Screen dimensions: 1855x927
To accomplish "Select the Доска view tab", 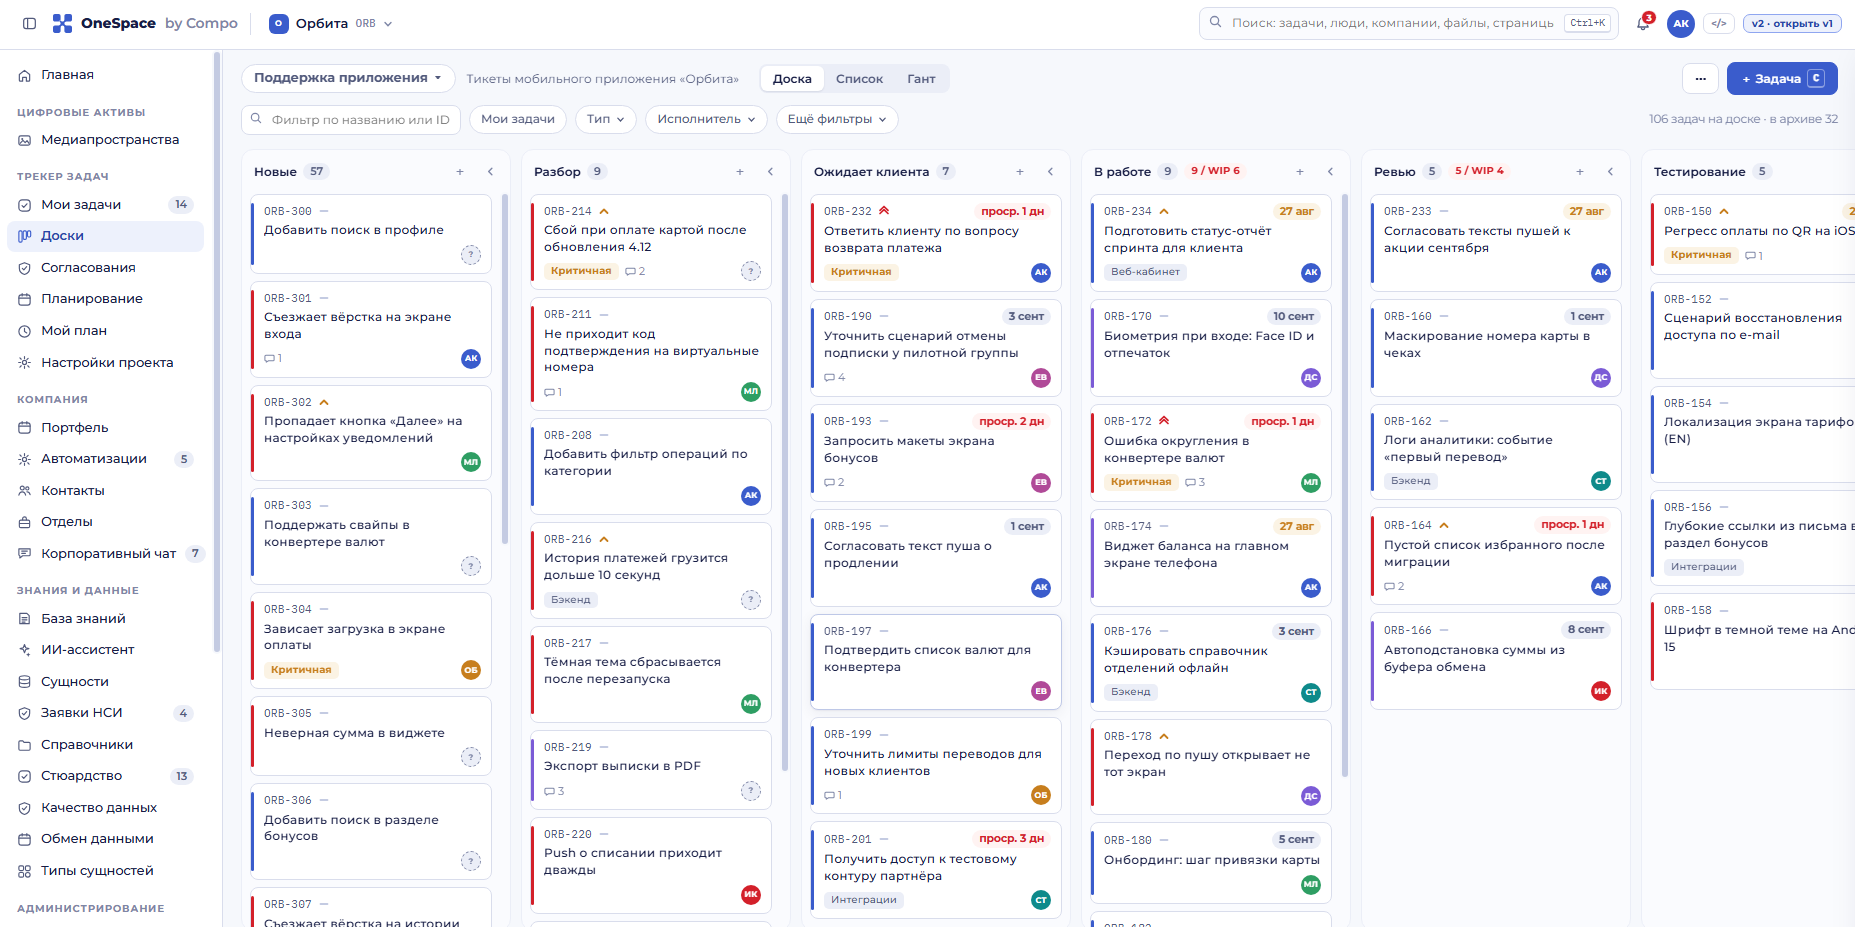I will coord(792,79).
